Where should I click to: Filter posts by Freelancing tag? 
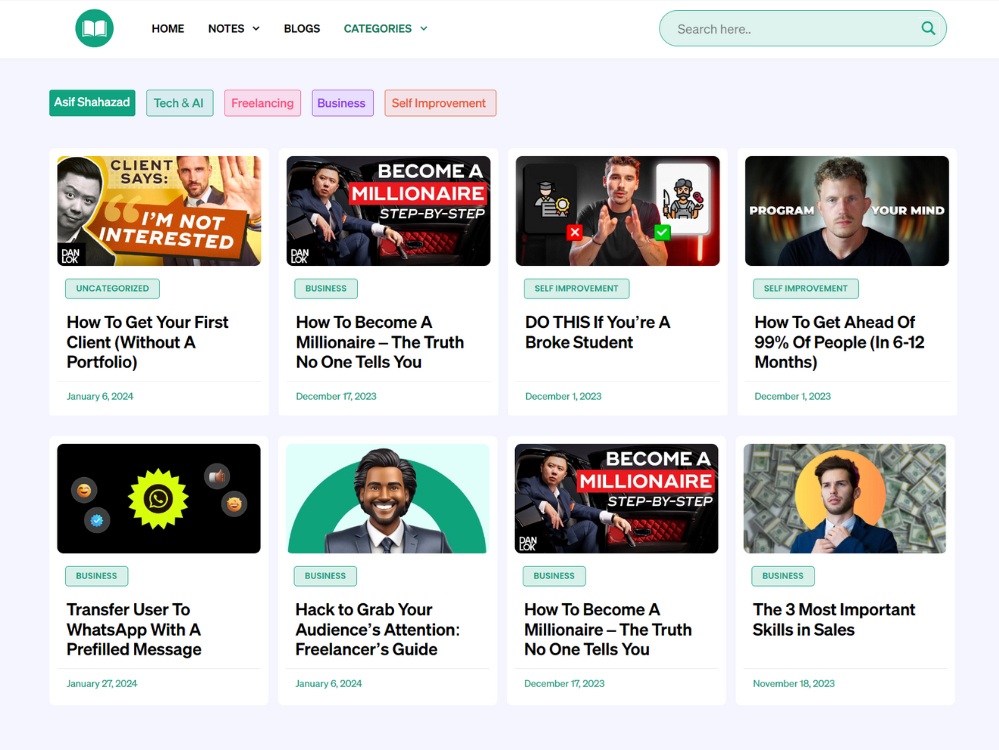[262, 103]
